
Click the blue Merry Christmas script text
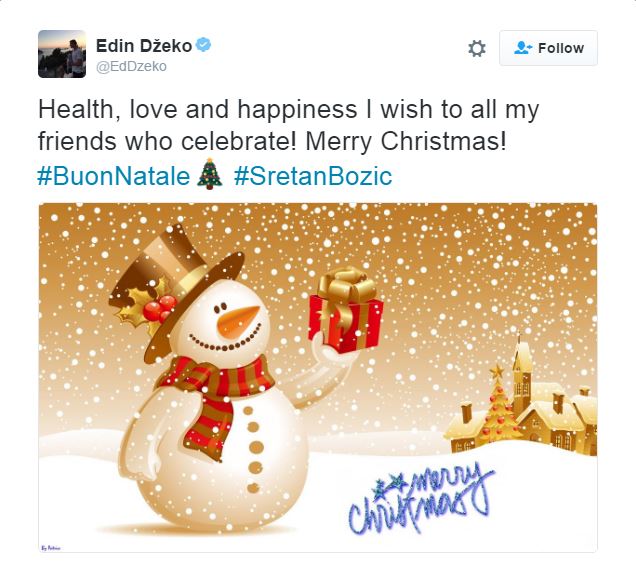point(421,499)
